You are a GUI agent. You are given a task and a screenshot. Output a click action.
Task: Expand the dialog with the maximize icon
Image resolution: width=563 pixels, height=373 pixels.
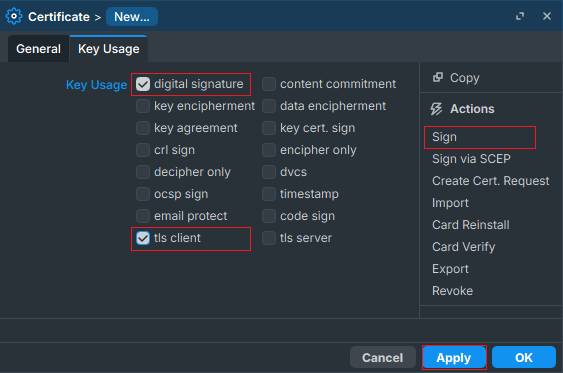click(x=520, y=16)
